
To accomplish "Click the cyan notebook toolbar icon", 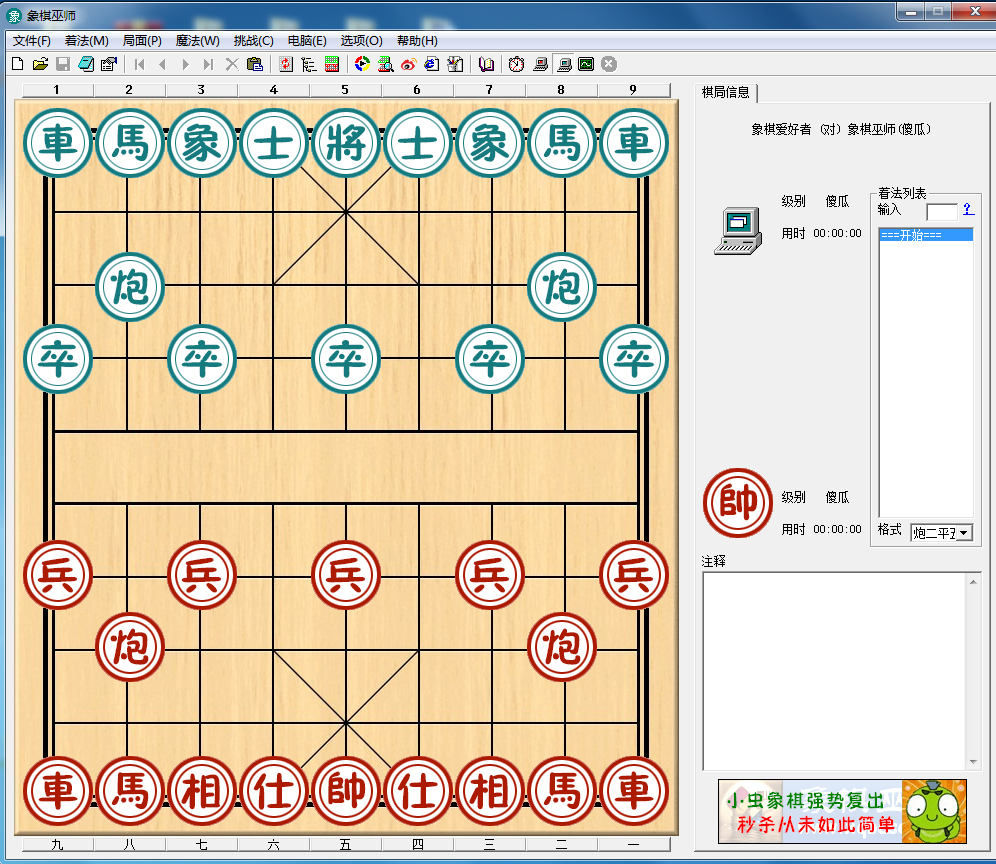I will tap(86, 64).
